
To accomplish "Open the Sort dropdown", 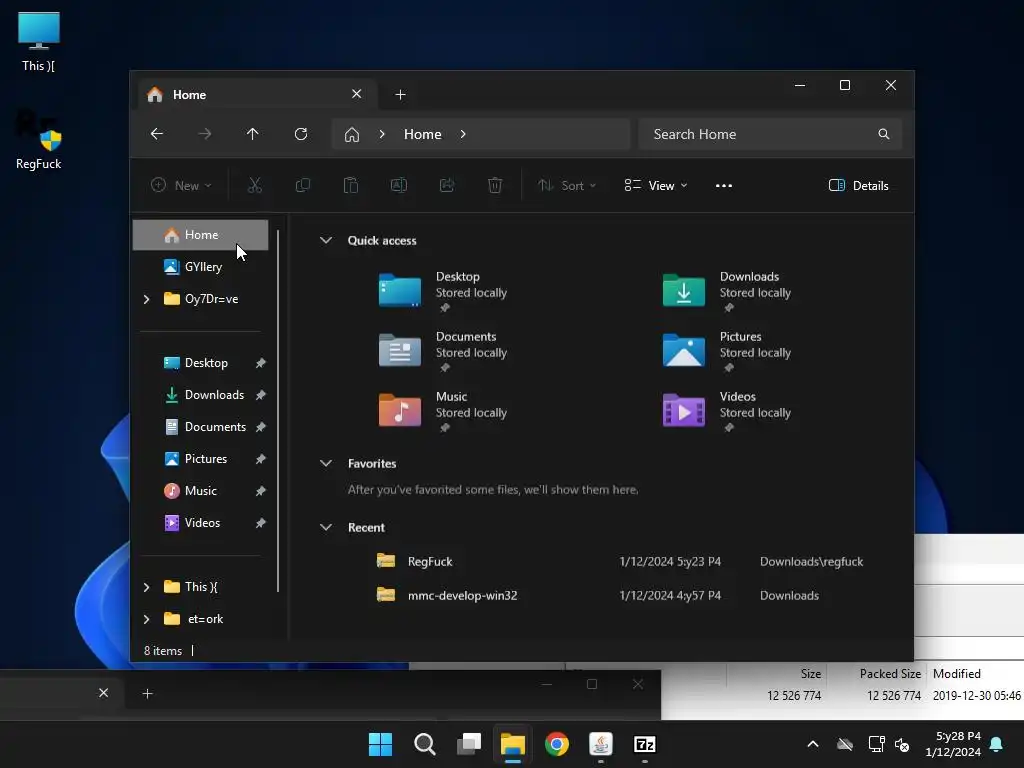I will [x=567, y=185].
